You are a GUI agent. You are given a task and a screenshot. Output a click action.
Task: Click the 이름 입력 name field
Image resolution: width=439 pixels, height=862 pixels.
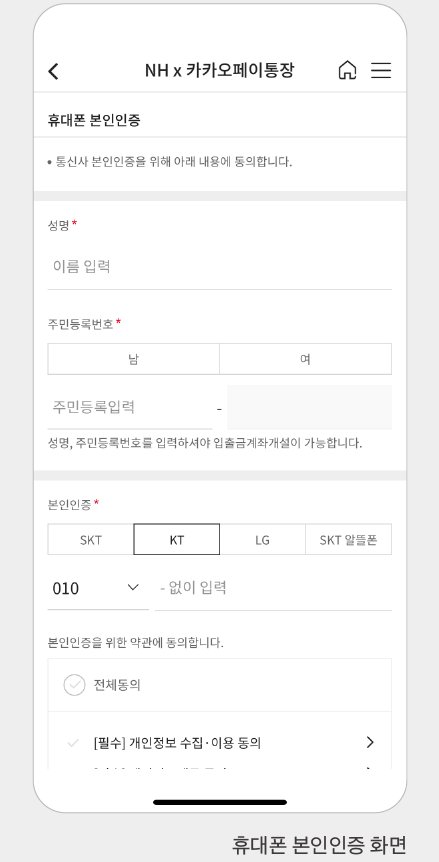point(220,267)
